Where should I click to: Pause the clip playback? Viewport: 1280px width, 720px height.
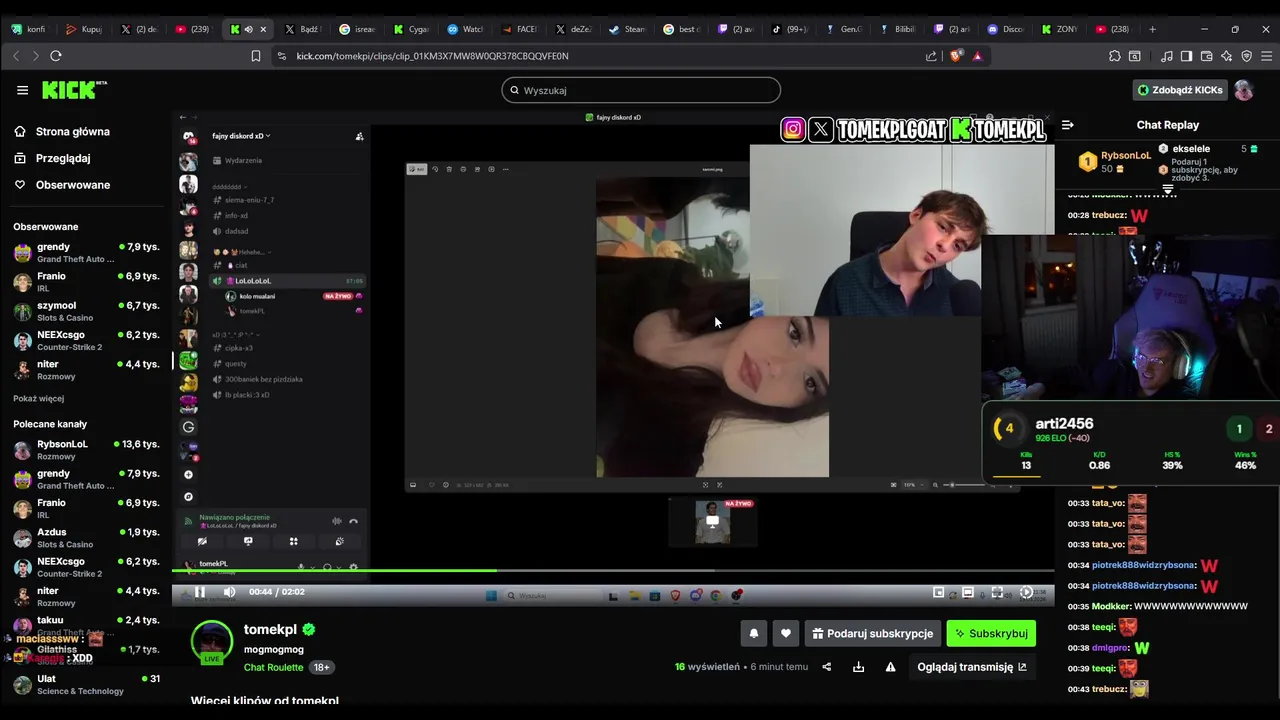point(199,592)
